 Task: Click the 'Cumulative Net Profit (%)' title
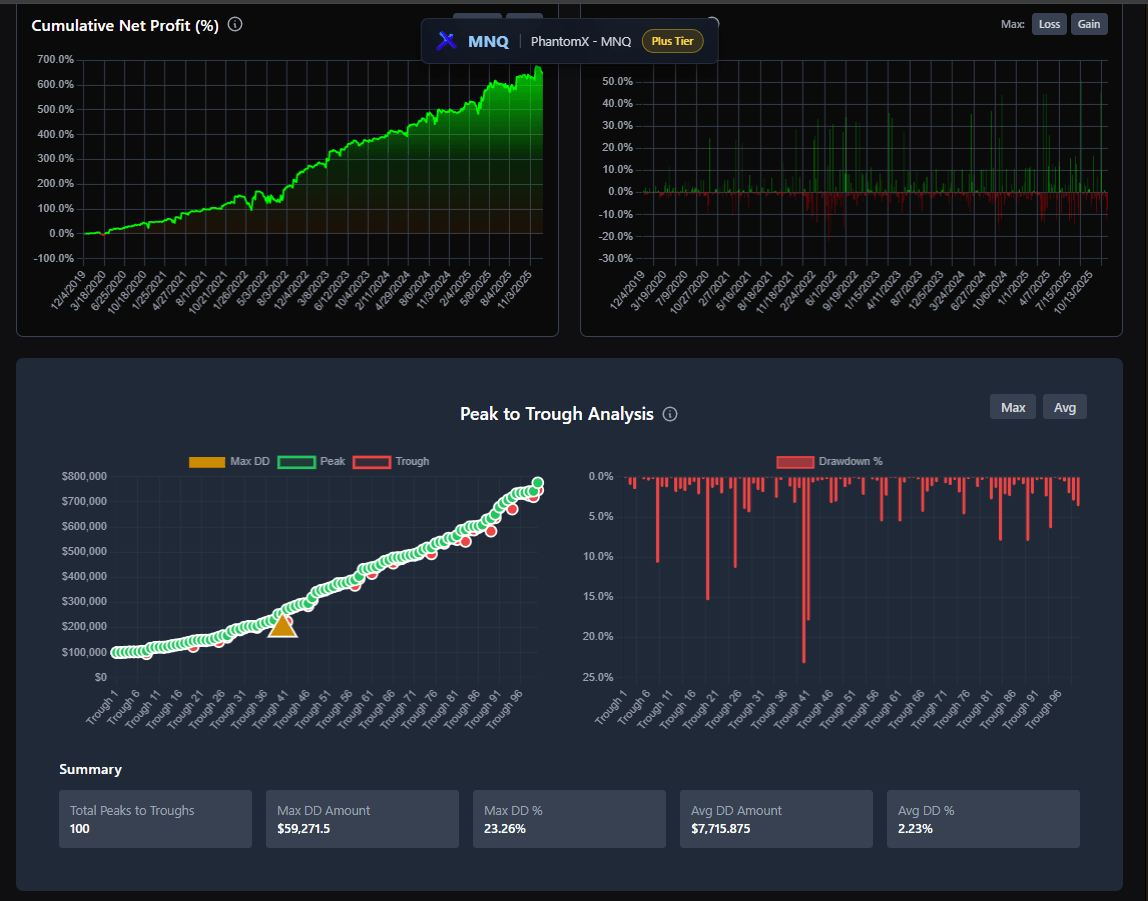click(x=125, y=26)
